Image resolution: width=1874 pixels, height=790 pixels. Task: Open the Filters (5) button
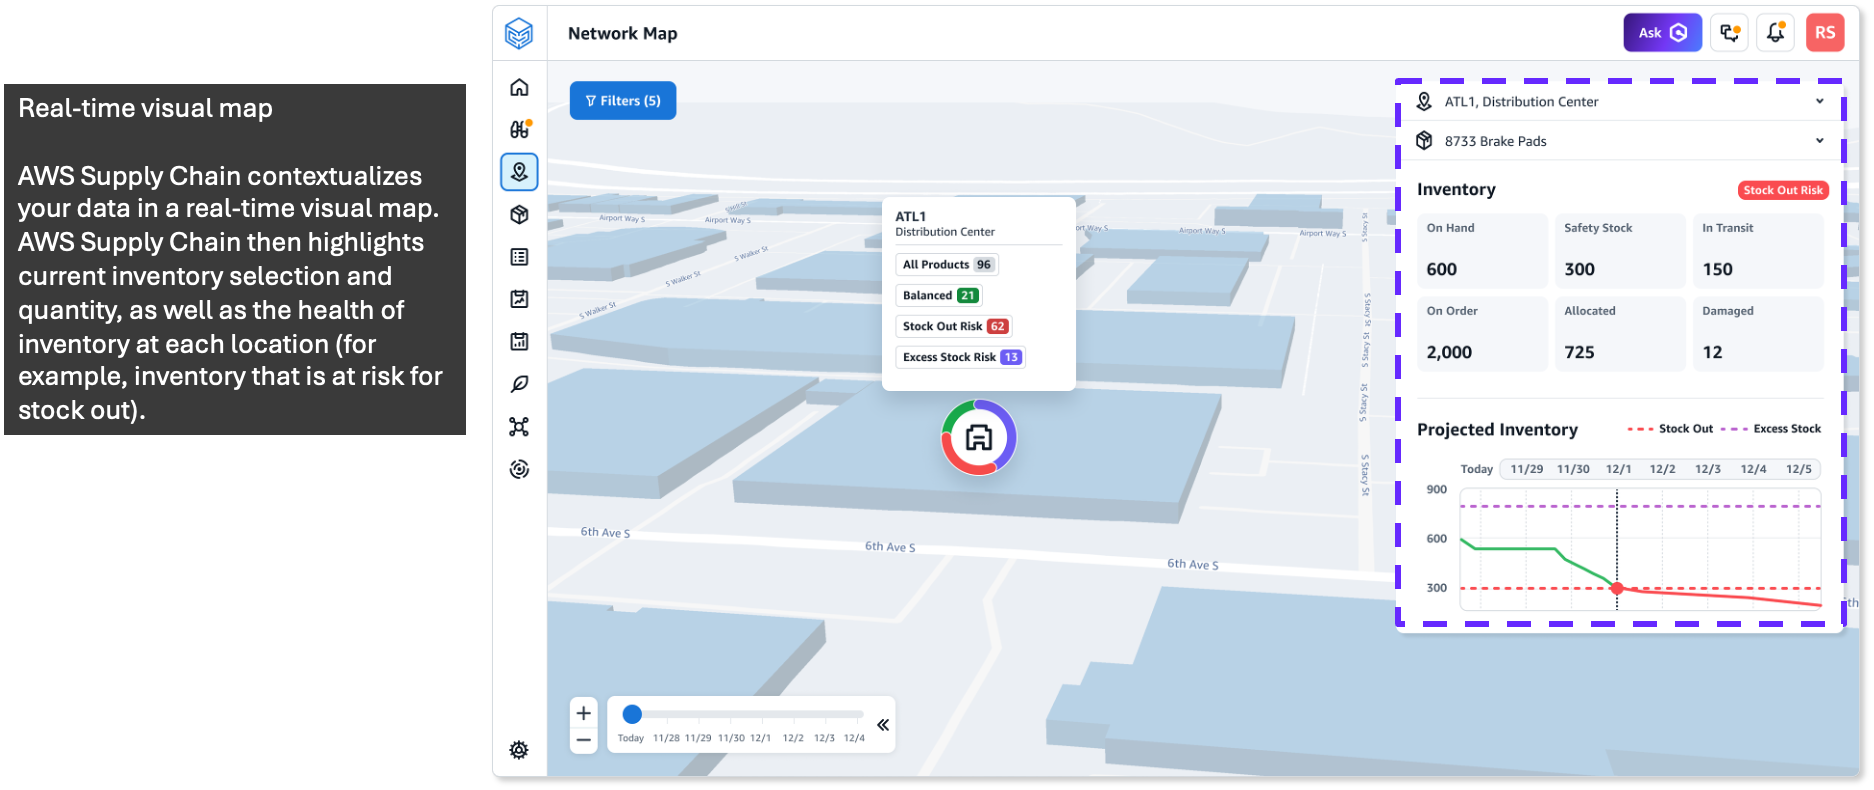(x=623, y=100)
